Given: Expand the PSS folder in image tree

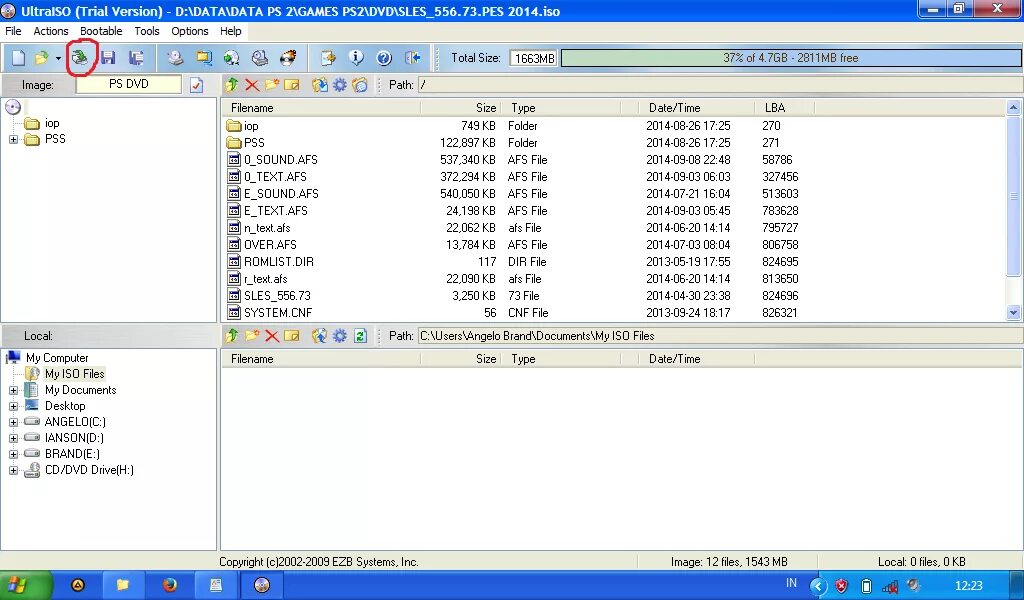Looking at the screenshot, I should 13,139.
